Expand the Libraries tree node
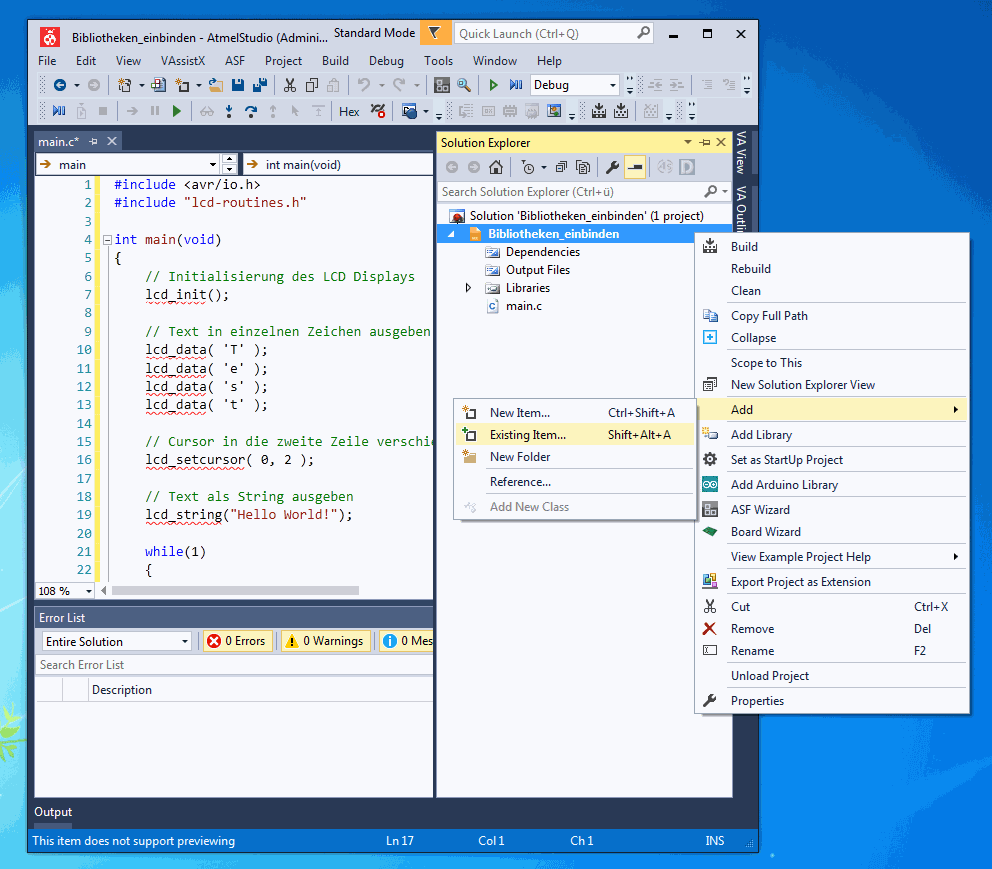 coord(468,288)
